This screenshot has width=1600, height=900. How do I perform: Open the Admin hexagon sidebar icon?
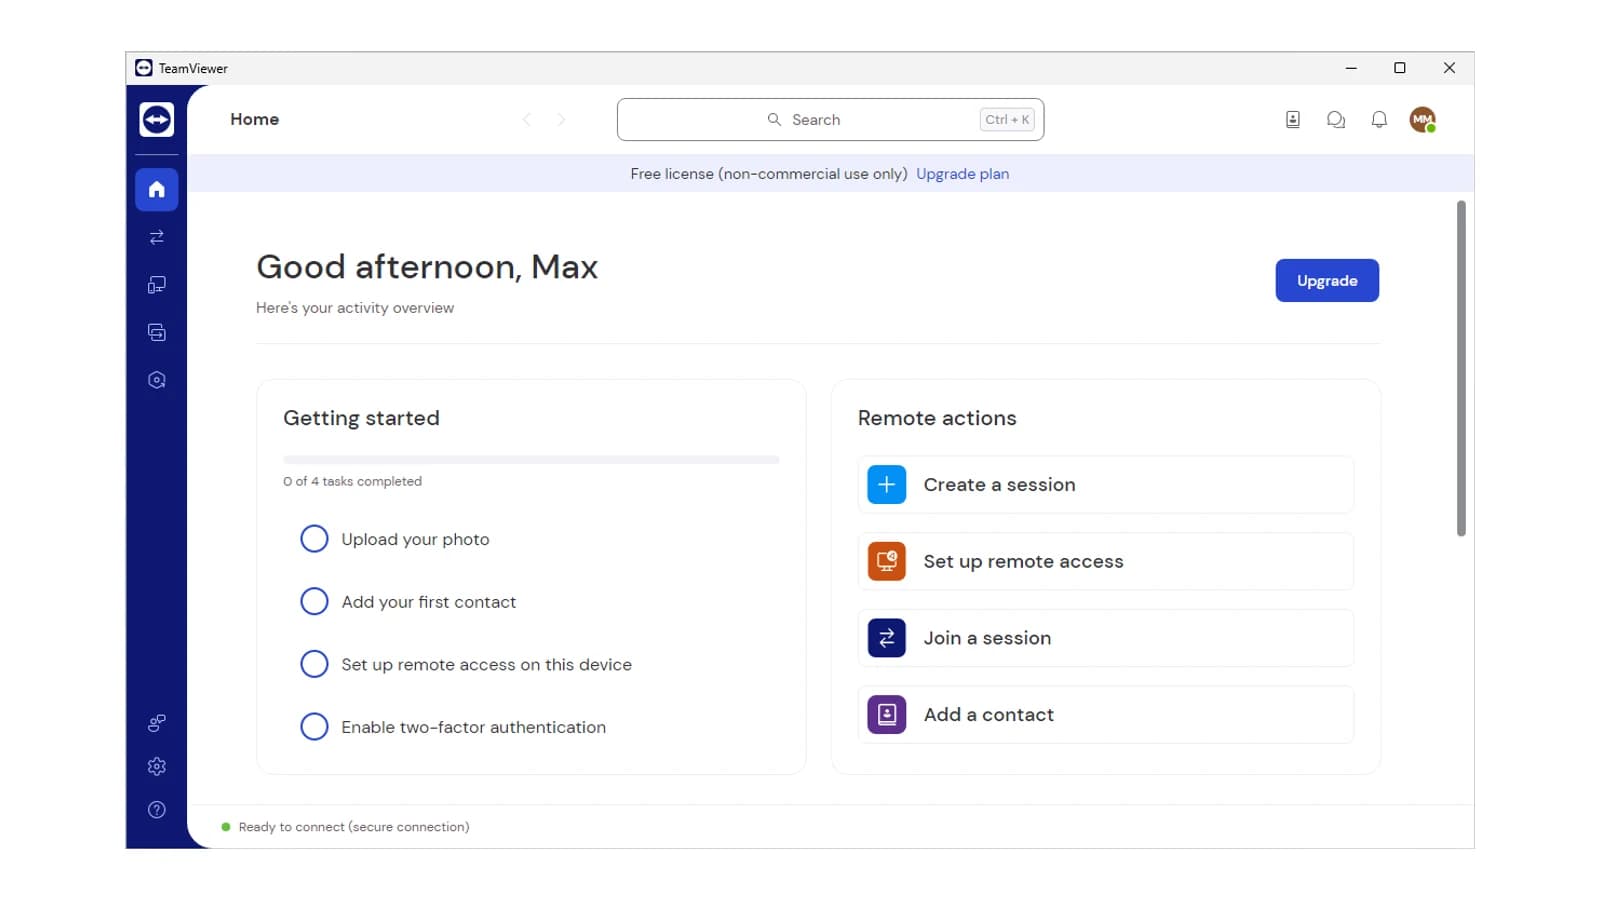pyautogui.click(x=157, y=380)
